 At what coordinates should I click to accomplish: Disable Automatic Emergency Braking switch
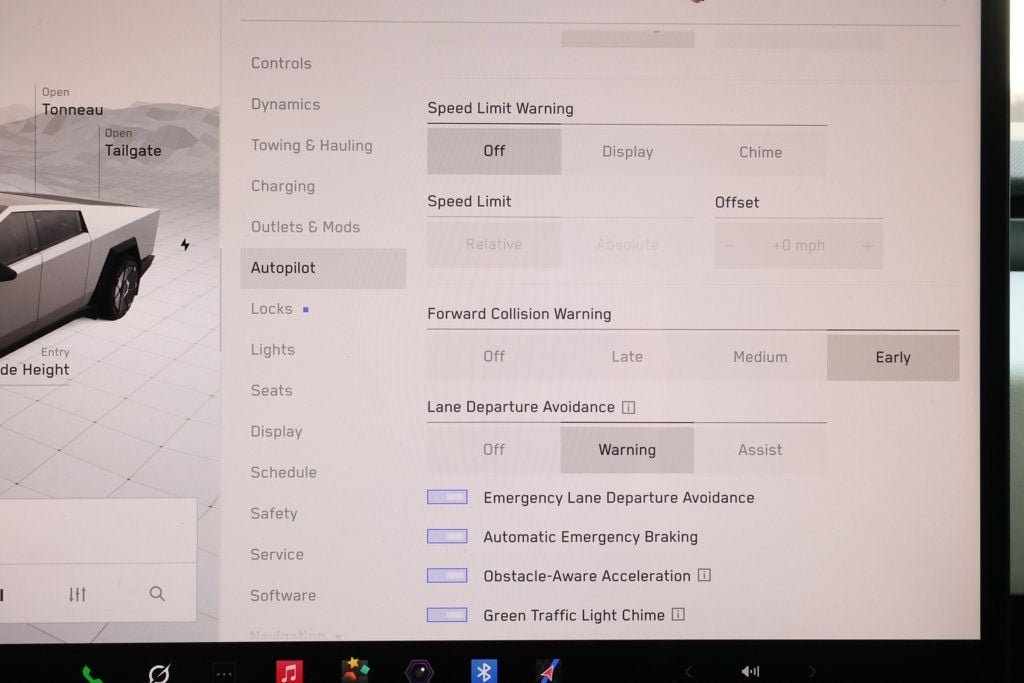(x=447, y=537)
